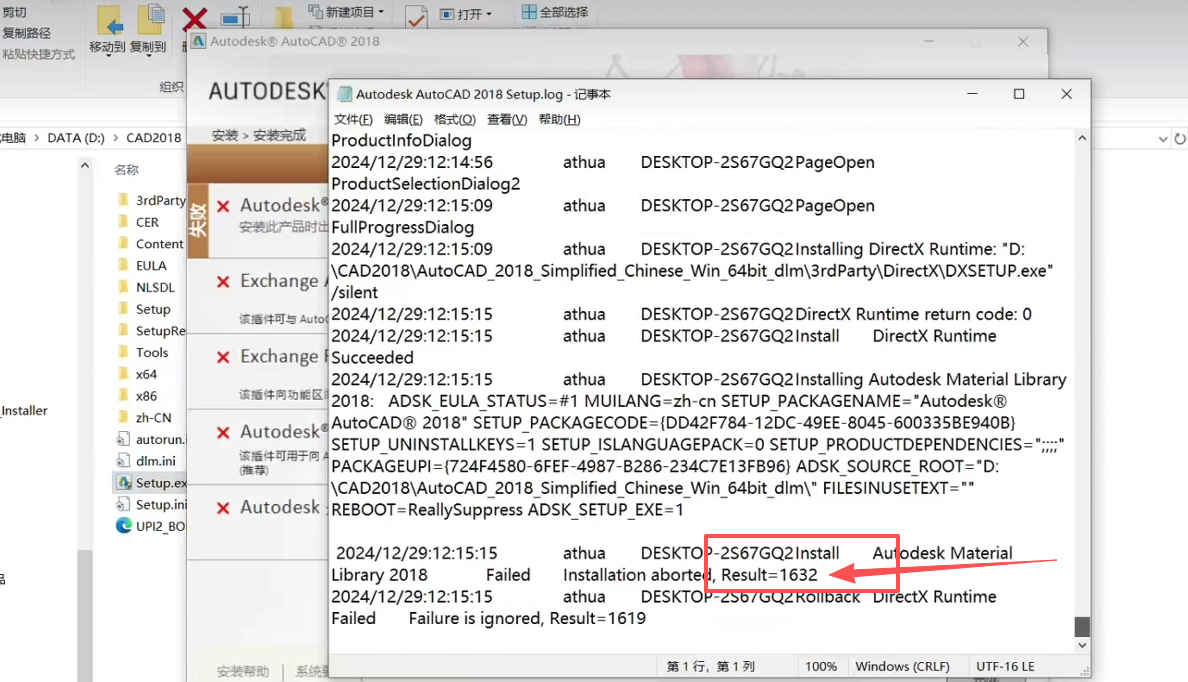Click the Copy to (复制到) icon
The height and width of the screenshot is (682, 1188).
pos(149,21)
